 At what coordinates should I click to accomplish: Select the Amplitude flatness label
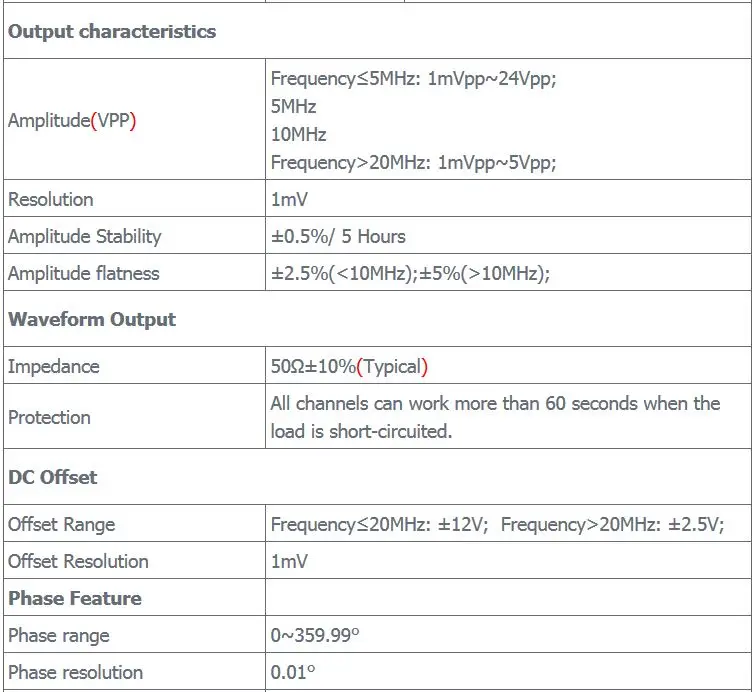83,273
